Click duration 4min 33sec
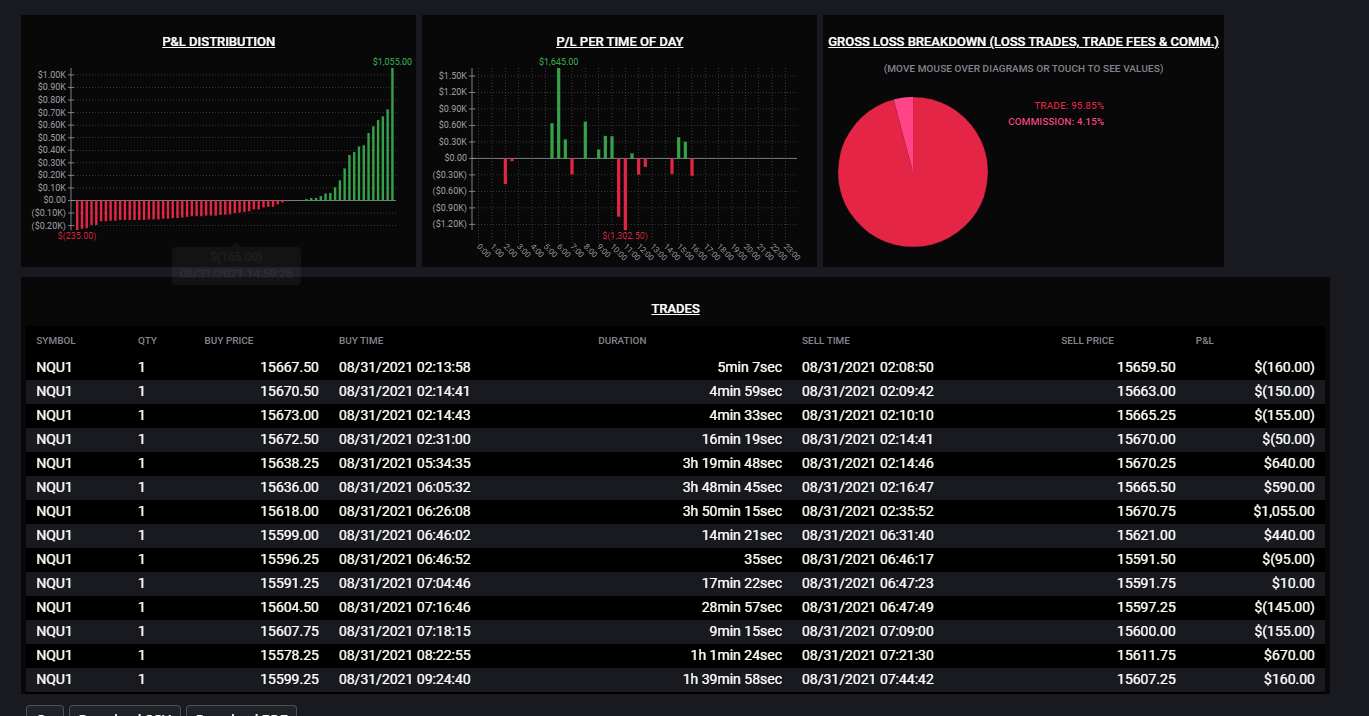This screenshot has height=716, width=1369. click(x=745, y=416)
